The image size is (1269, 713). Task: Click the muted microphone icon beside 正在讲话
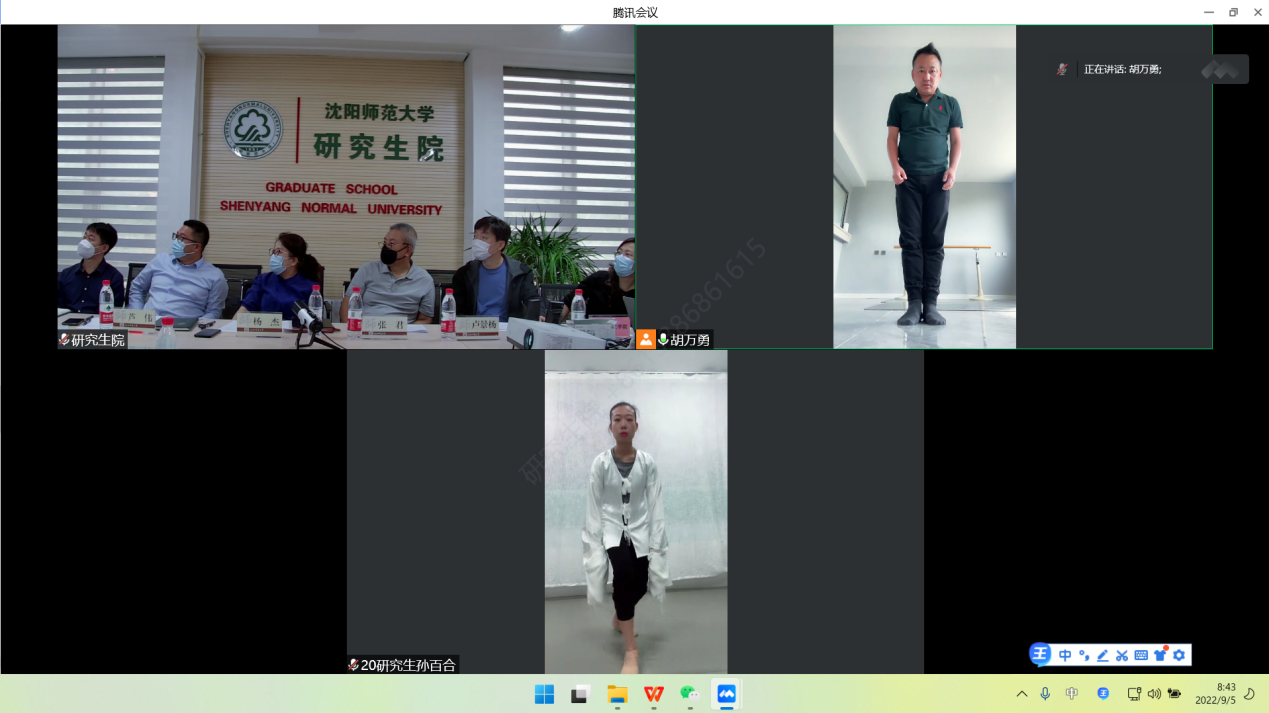coord(1062,69)
